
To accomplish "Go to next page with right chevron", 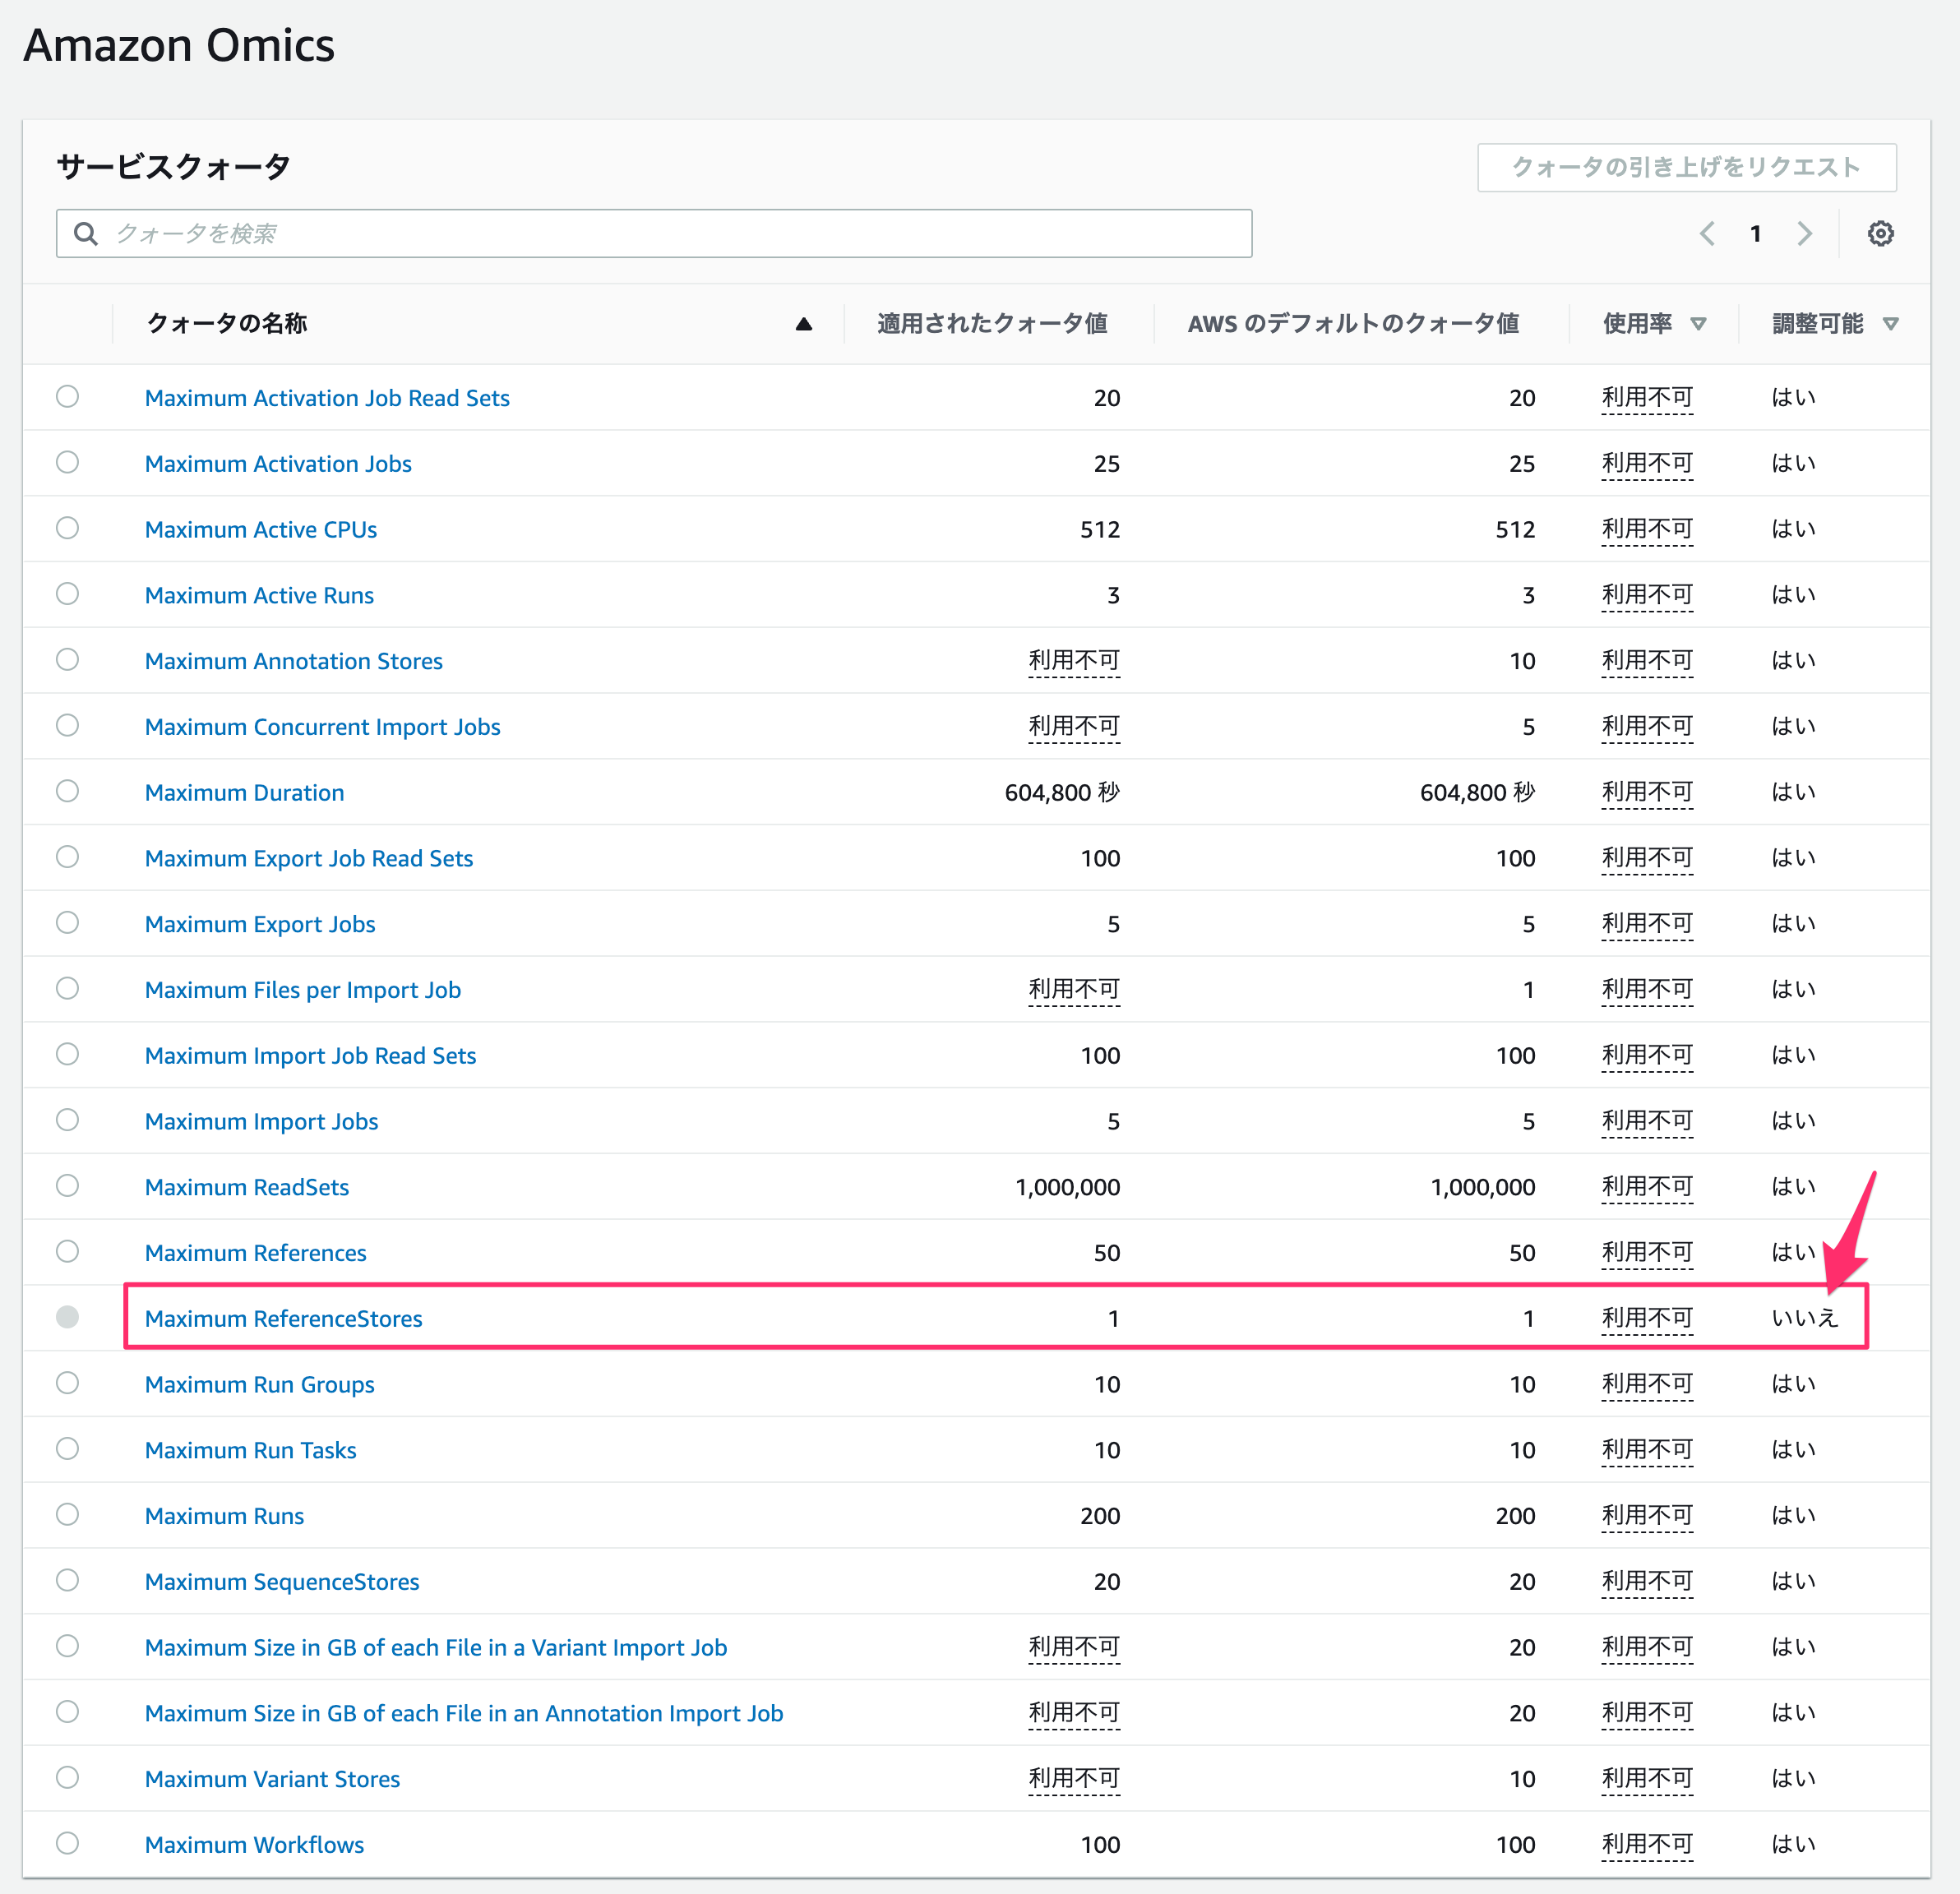I will [1804, 233].
